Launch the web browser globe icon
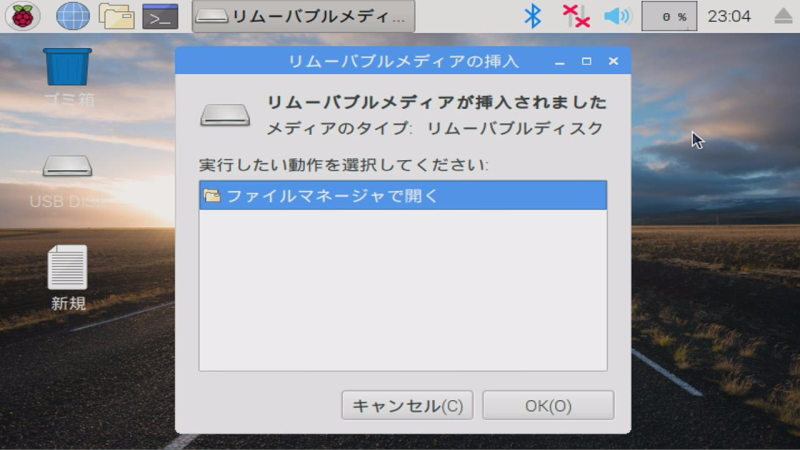800x450 pixels. (72, 16)
